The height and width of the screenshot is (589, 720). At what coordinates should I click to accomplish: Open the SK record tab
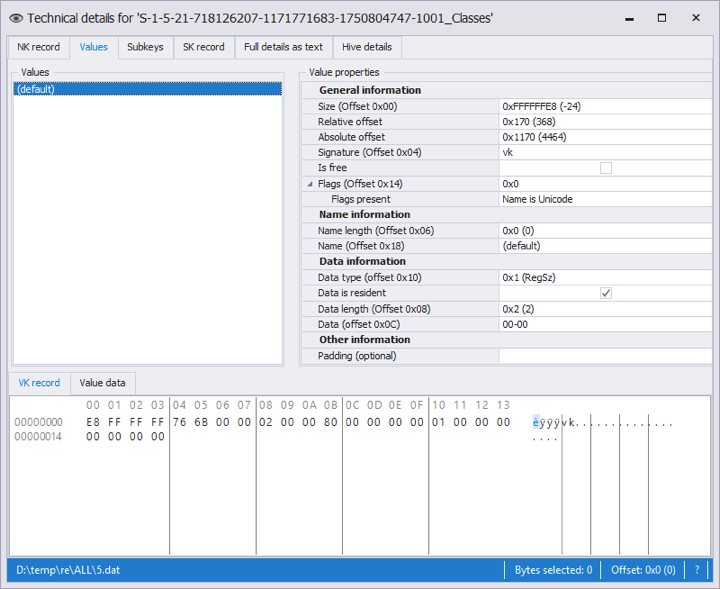point(204,47)
